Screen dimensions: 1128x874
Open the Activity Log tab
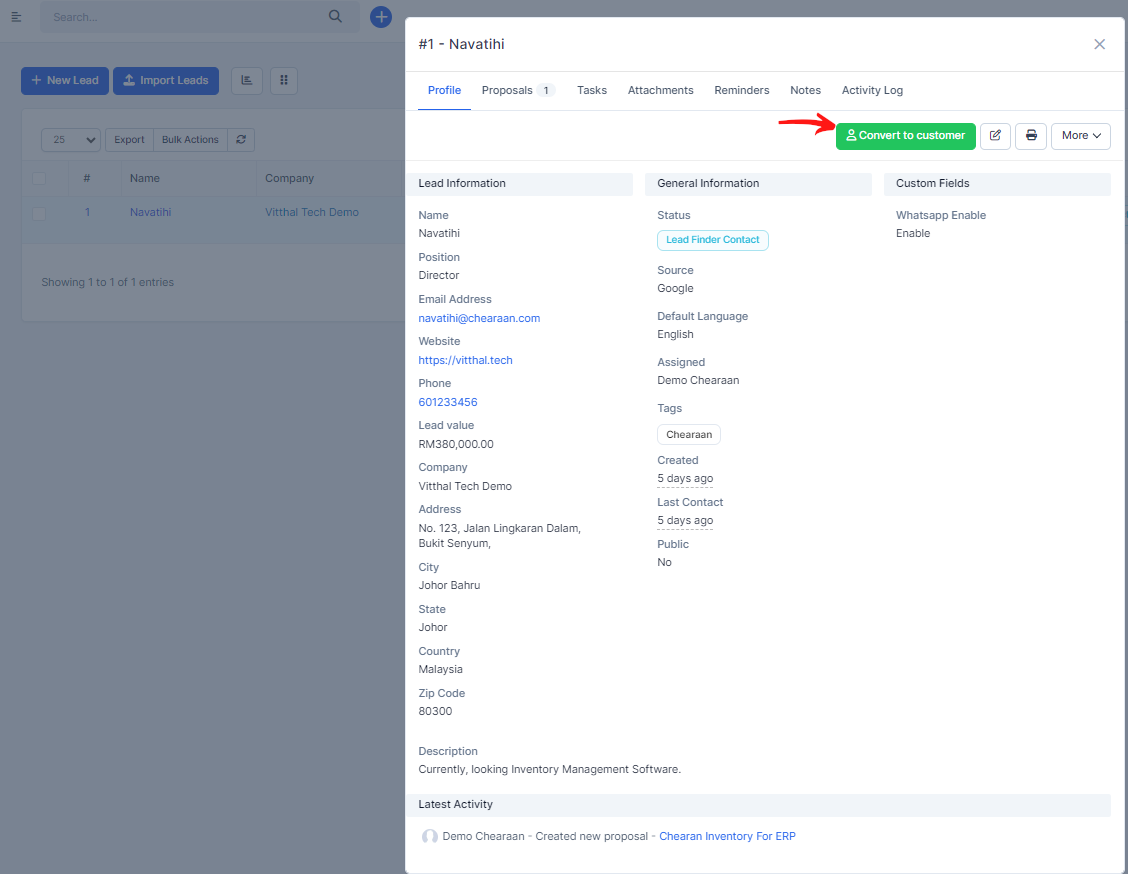tap(872, 90)
